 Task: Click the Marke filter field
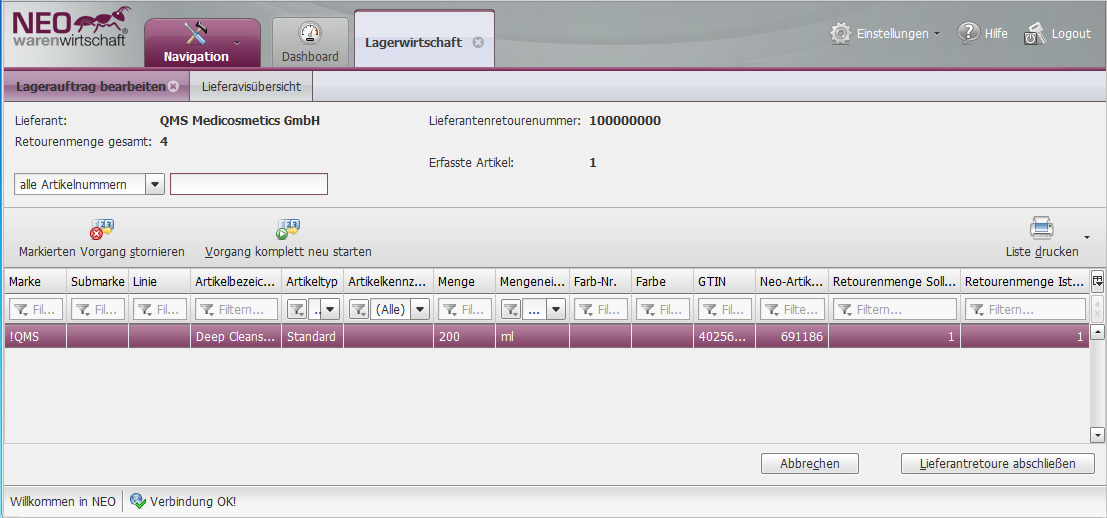point(35,309)
